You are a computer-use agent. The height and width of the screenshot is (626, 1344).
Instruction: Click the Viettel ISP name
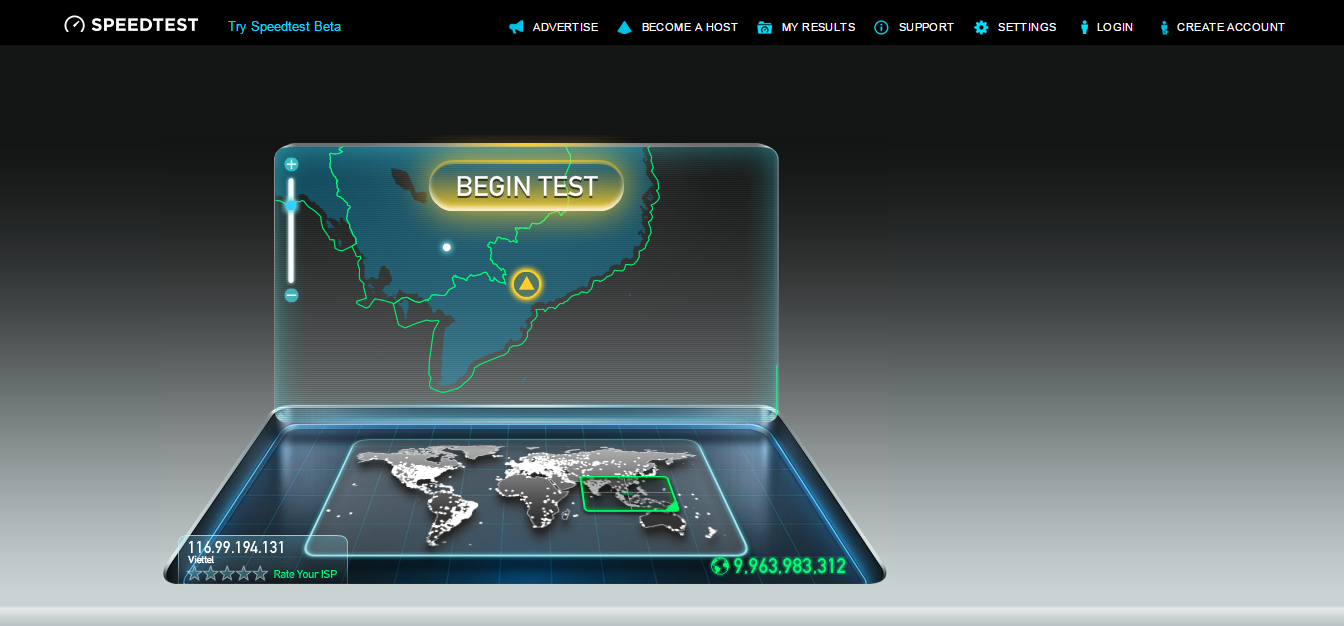[x=201, y=560]
